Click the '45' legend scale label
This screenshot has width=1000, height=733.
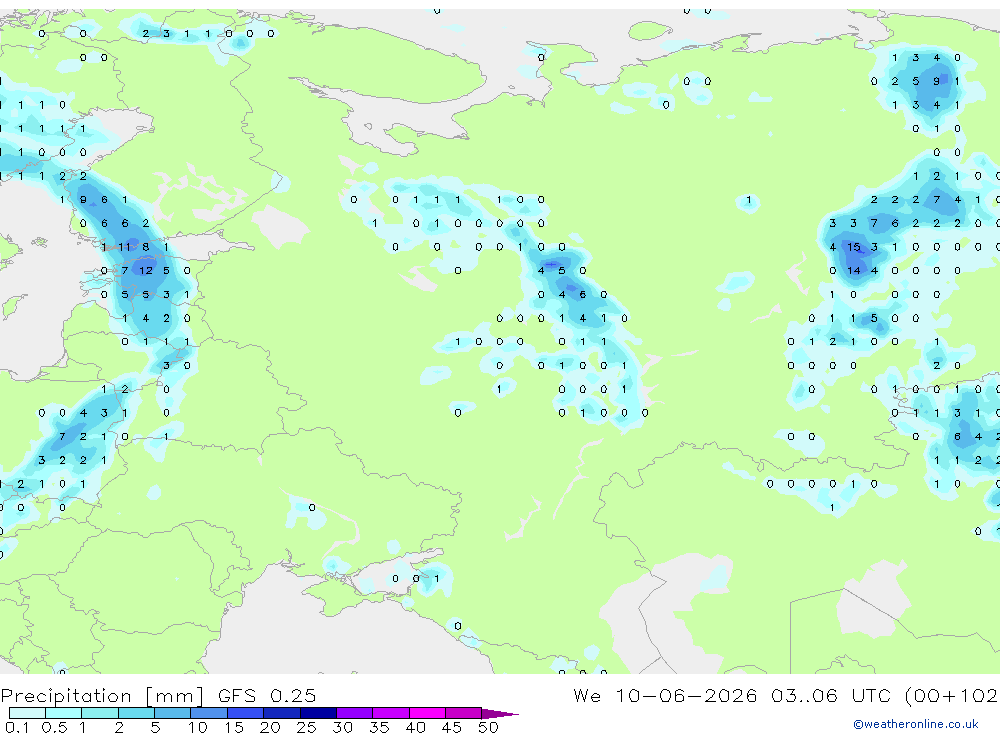click(452, 727)
